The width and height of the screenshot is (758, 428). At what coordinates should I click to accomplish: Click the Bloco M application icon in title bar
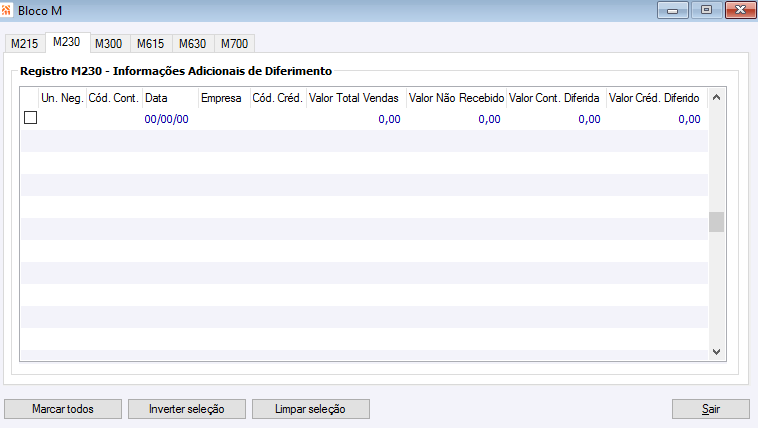(6, 10)
